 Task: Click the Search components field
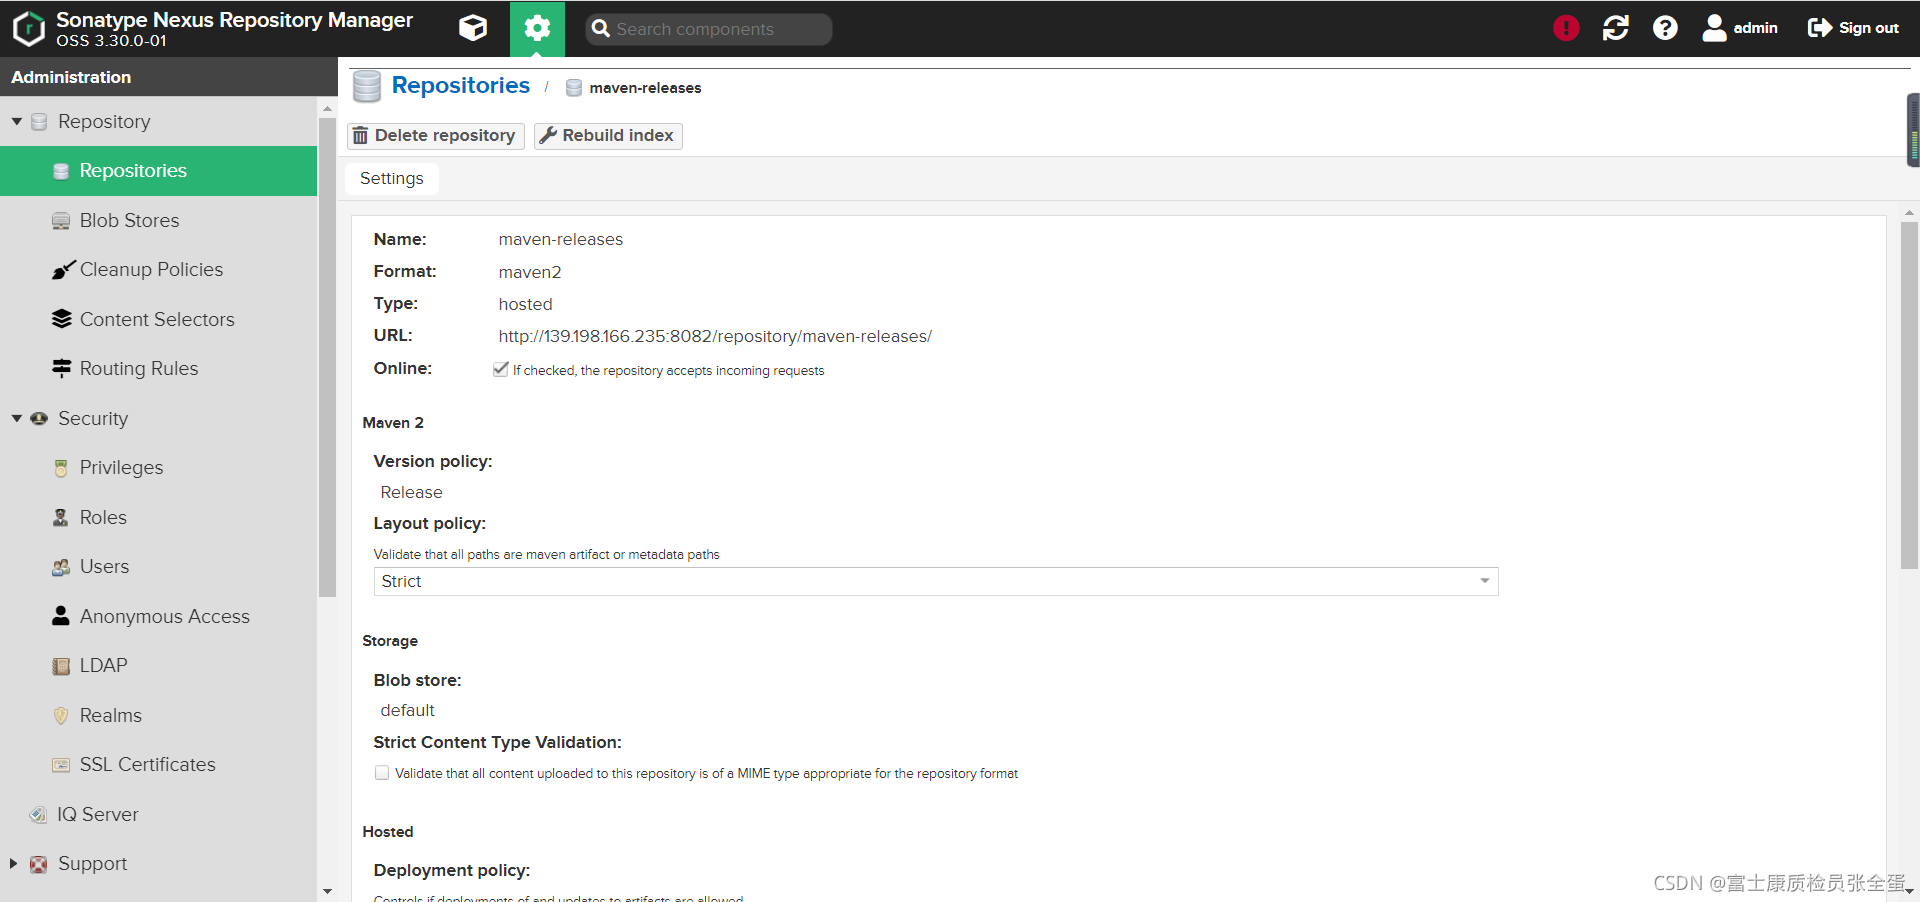(x=709, y=29)
